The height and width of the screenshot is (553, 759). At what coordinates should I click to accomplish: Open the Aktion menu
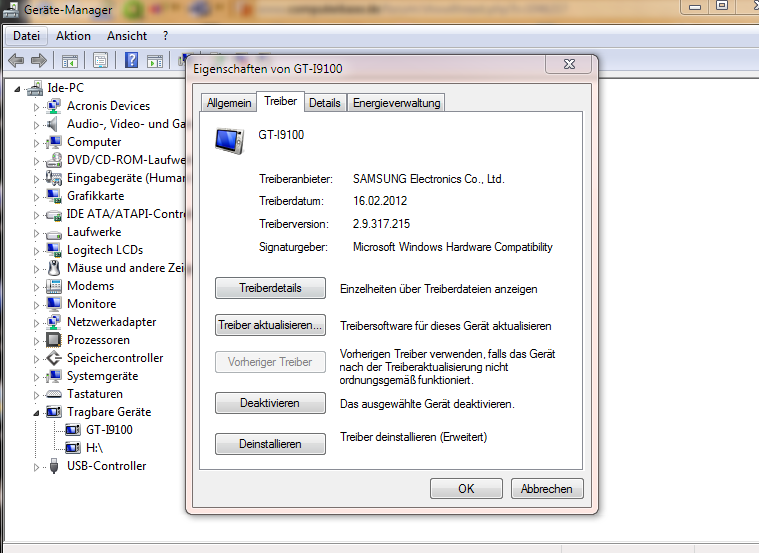coord(73,36)
